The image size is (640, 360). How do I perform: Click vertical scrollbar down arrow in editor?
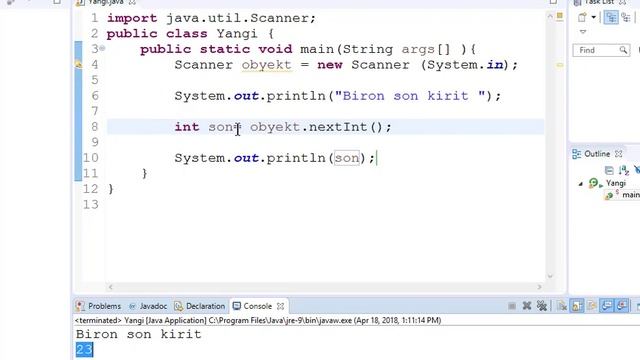(x=550, y=276)
